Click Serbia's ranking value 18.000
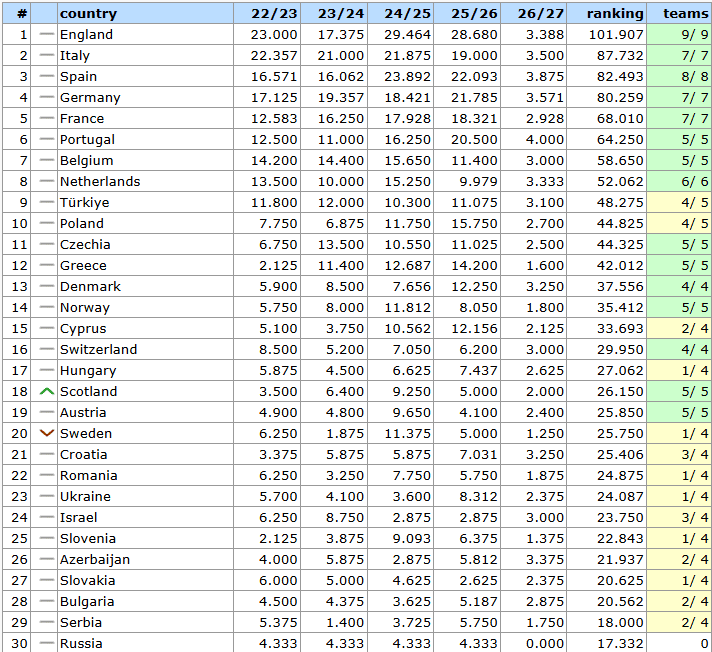The image size is (712, 652). (620, 622)
